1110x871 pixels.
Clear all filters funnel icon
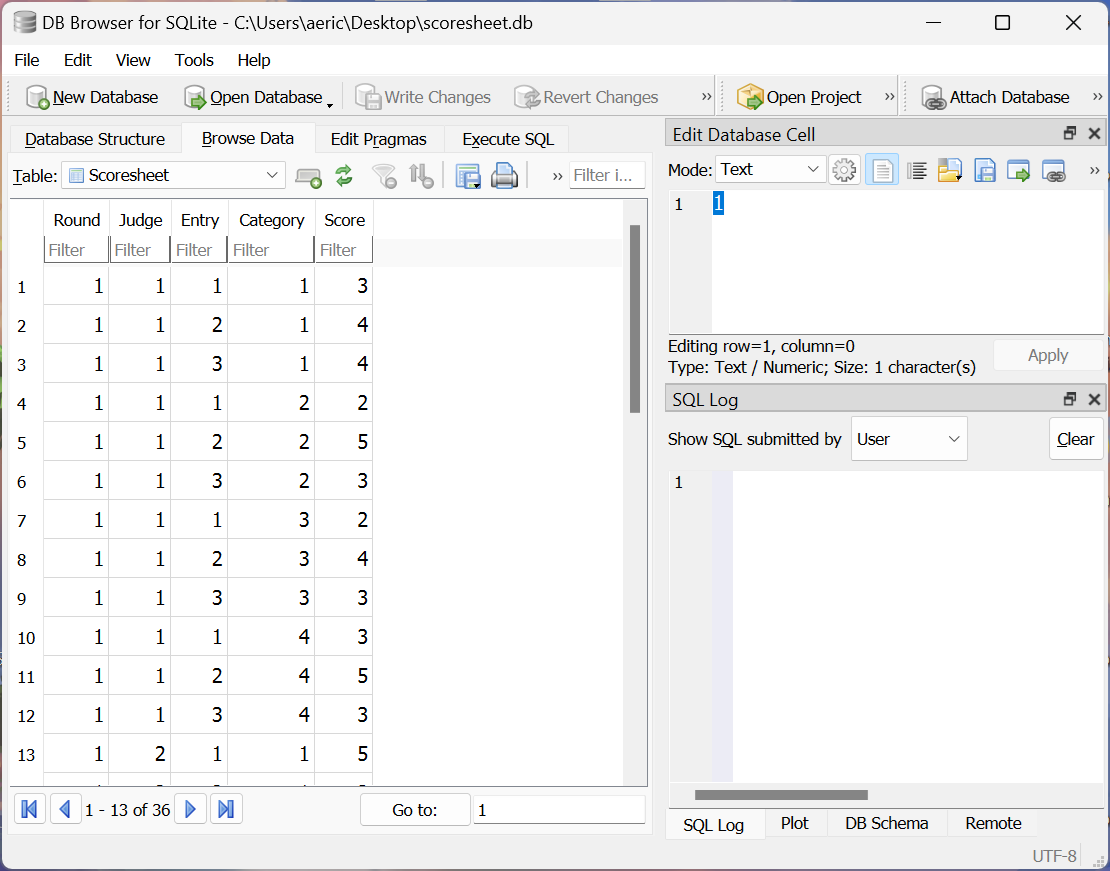(x=384, y=176)
